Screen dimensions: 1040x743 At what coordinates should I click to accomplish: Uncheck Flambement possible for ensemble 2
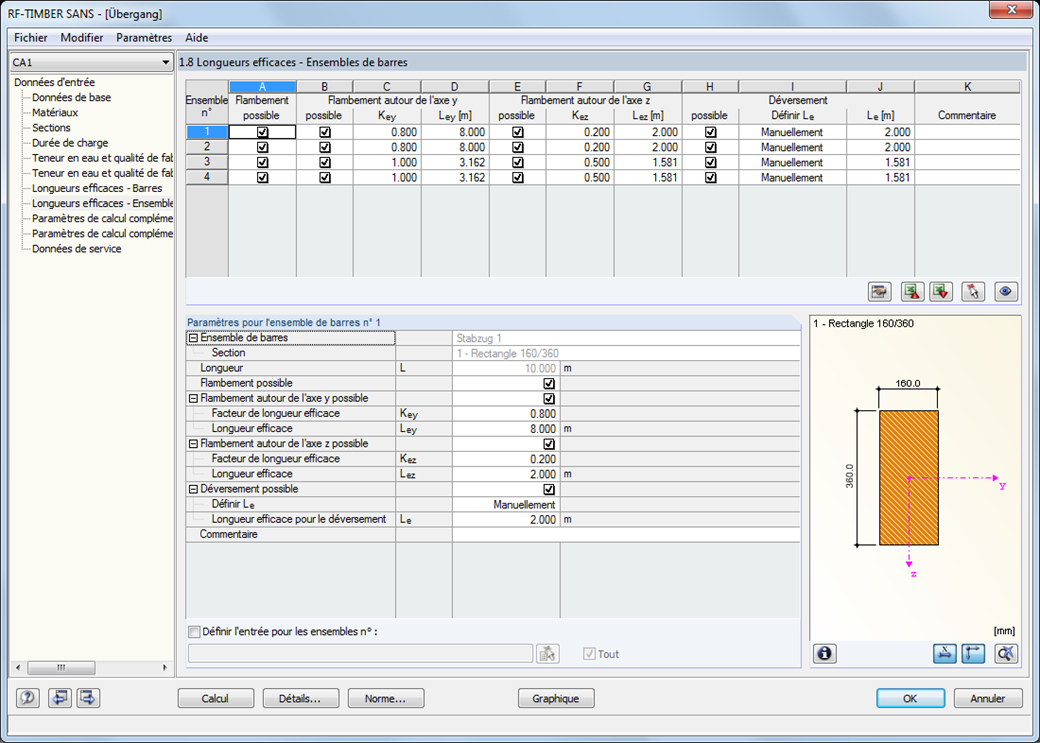261,147
